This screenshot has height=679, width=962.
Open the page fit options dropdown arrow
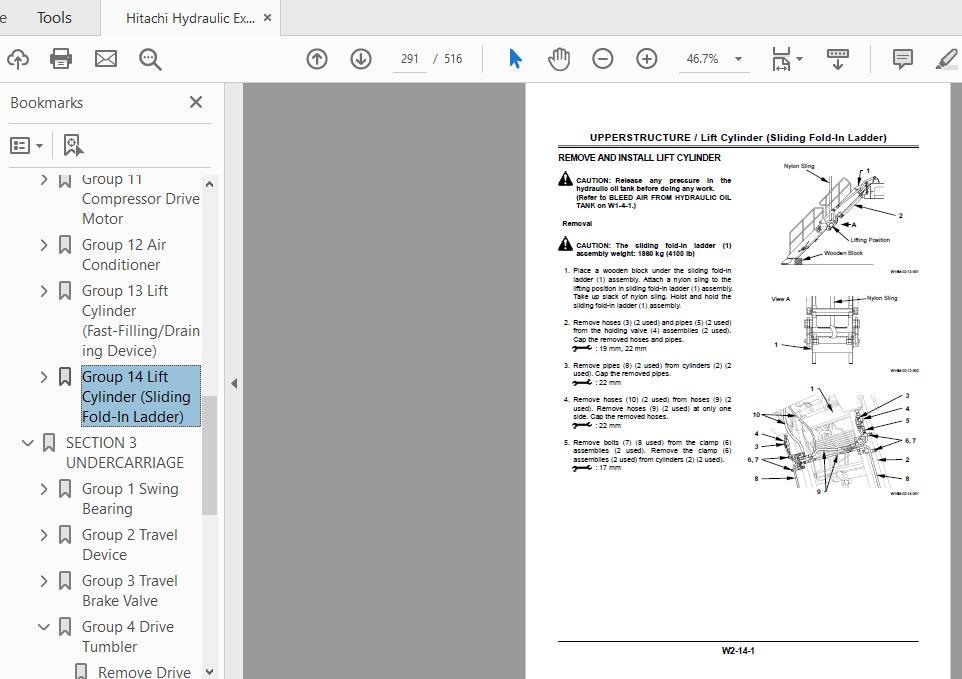799,59
